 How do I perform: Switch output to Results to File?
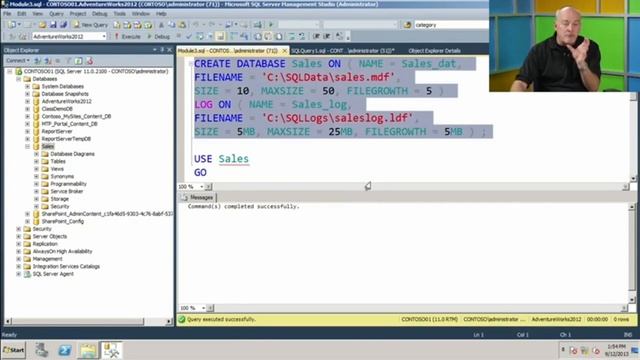pyautogui.click(x=279, y=36)
